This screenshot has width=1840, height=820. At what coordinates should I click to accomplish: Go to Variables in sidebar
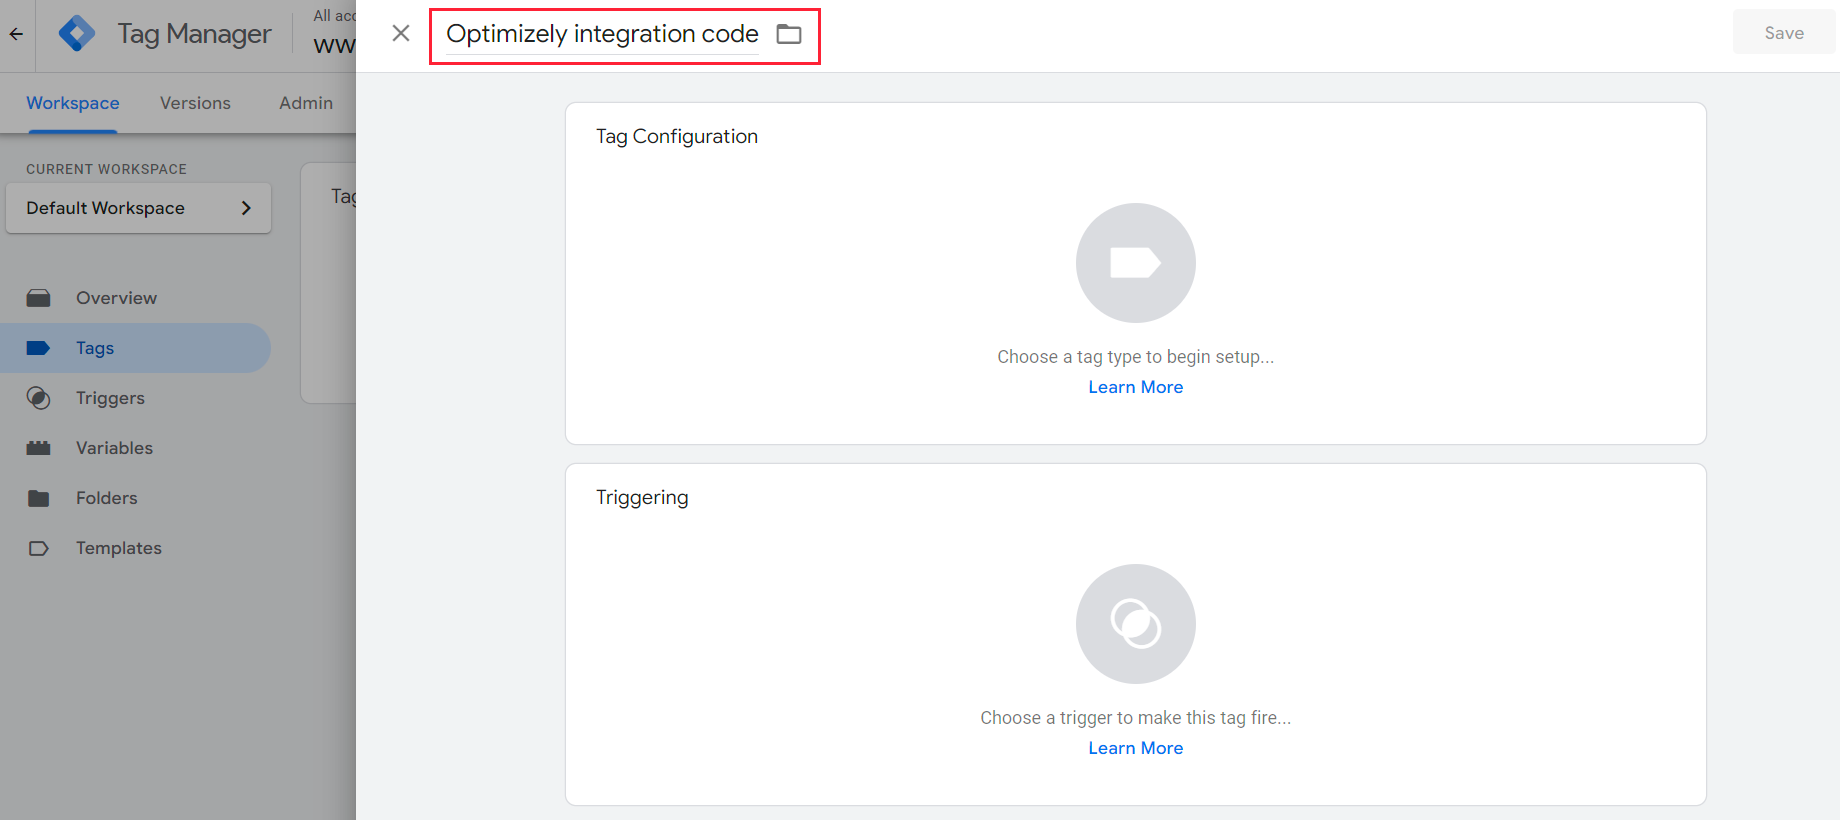(x=114, y=448)
